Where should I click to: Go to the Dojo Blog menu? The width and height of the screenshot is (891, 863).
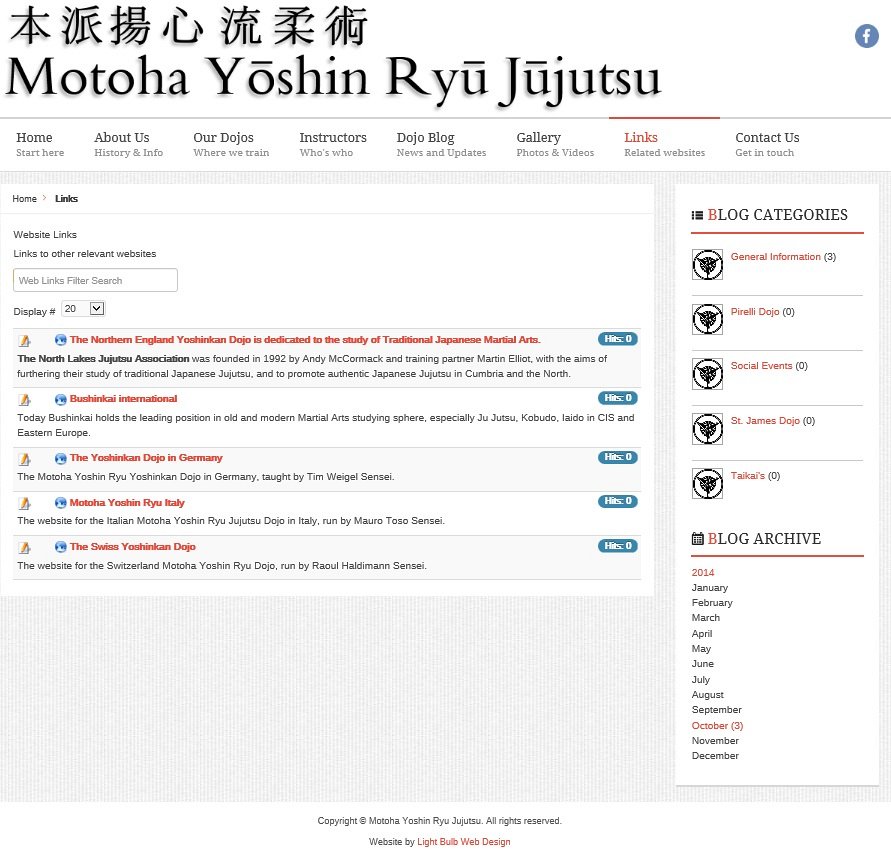tap(440, 144)
